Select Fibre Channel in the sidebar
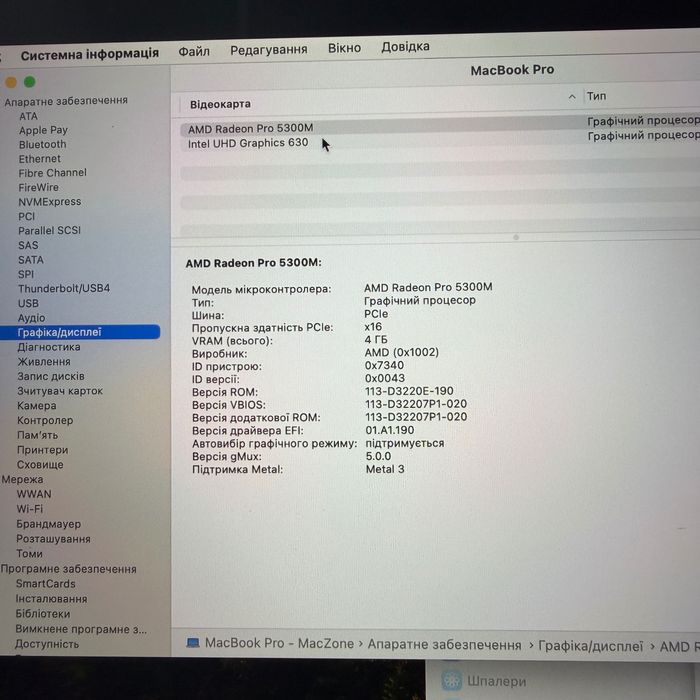 pos(52,173)
